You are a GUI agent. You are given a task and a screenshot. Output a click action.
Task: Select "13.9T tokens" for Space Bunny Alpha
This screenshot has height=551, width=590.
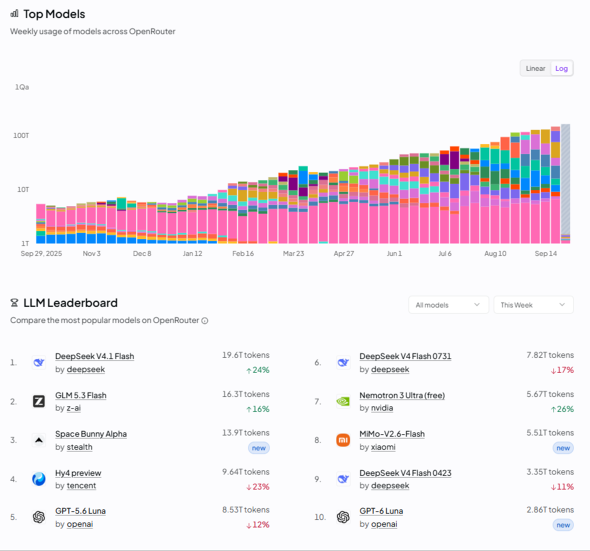(x=246, y=433)
